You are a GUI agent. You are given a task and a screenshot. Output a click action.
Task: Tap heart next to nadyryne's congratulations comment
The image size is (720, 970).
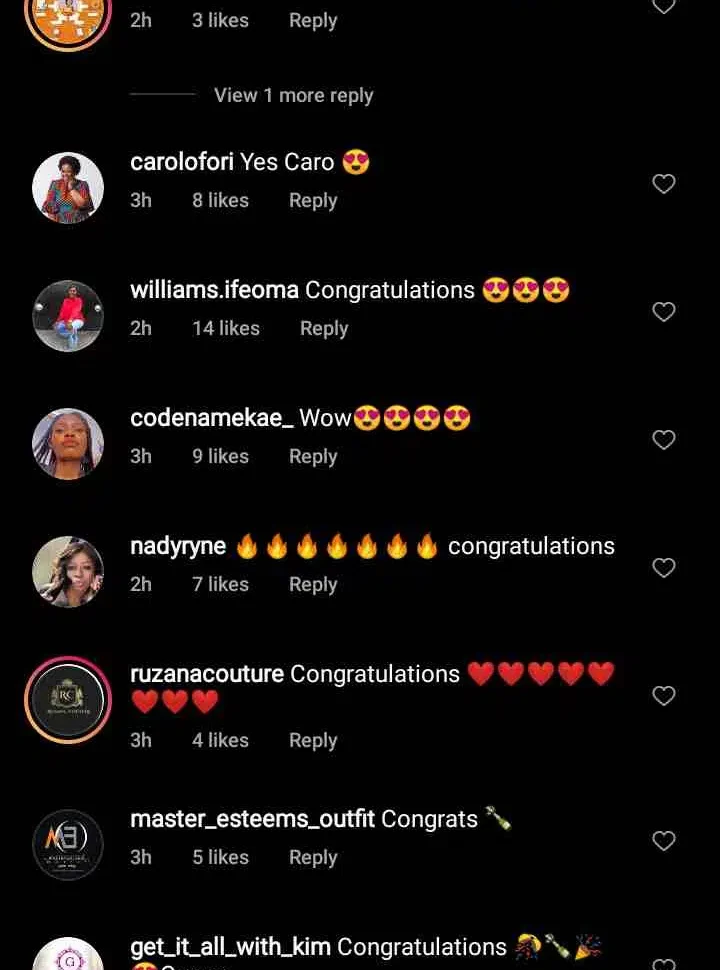coord(664,568)
